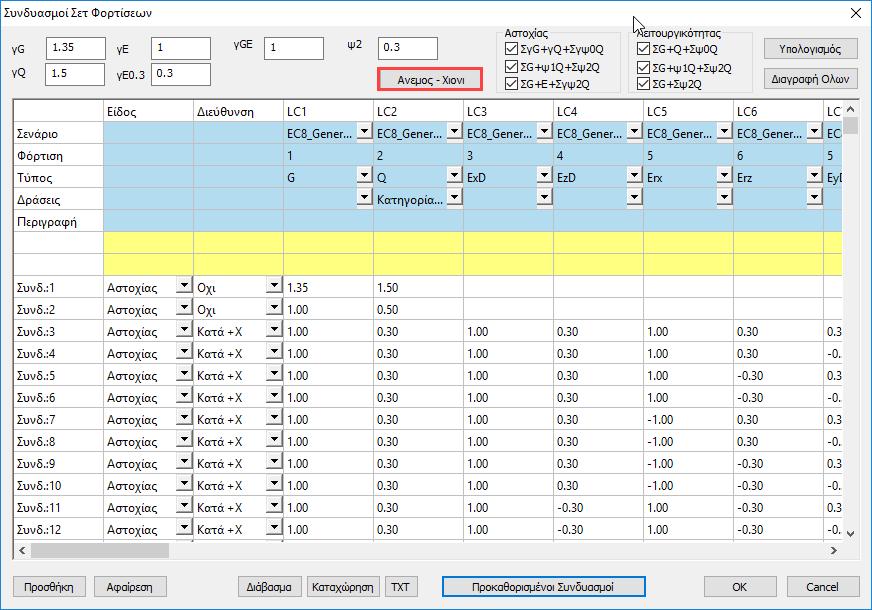Open LC2 Σενάριο dropdown
This screenshot has width=872, height=610.
coord(454,132)
